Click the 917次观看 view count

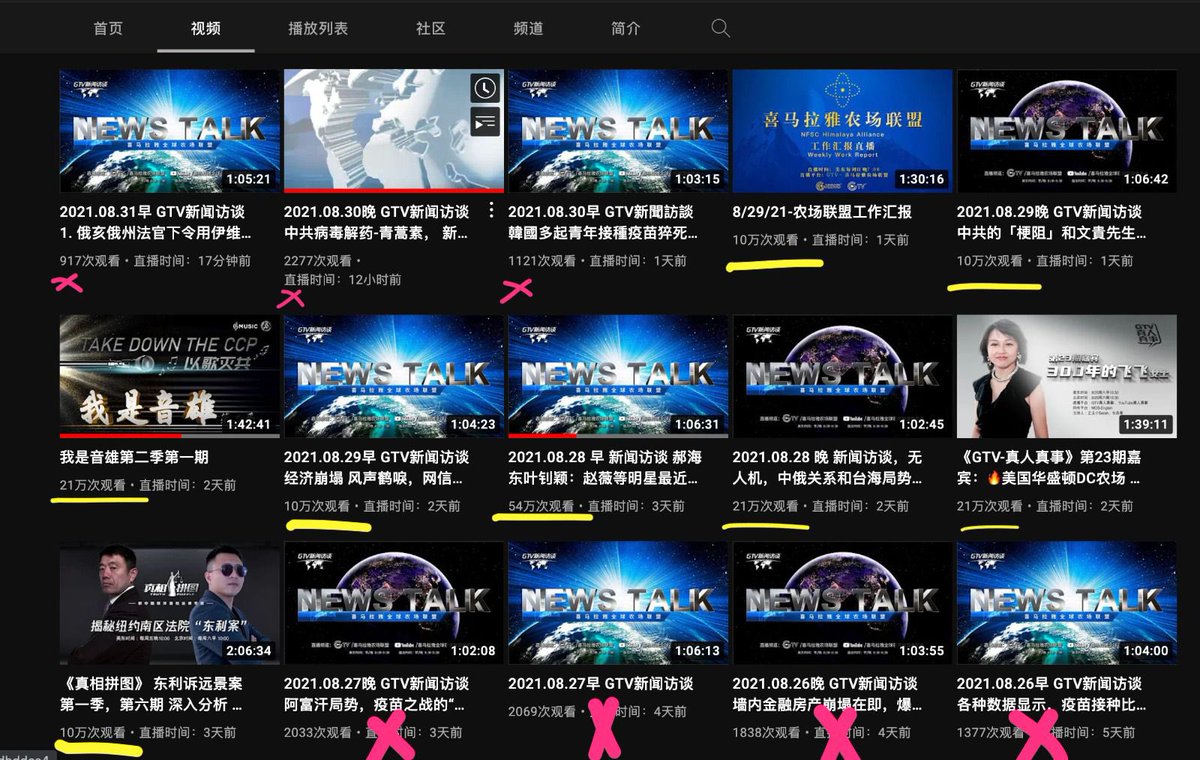tap(92, 260)
